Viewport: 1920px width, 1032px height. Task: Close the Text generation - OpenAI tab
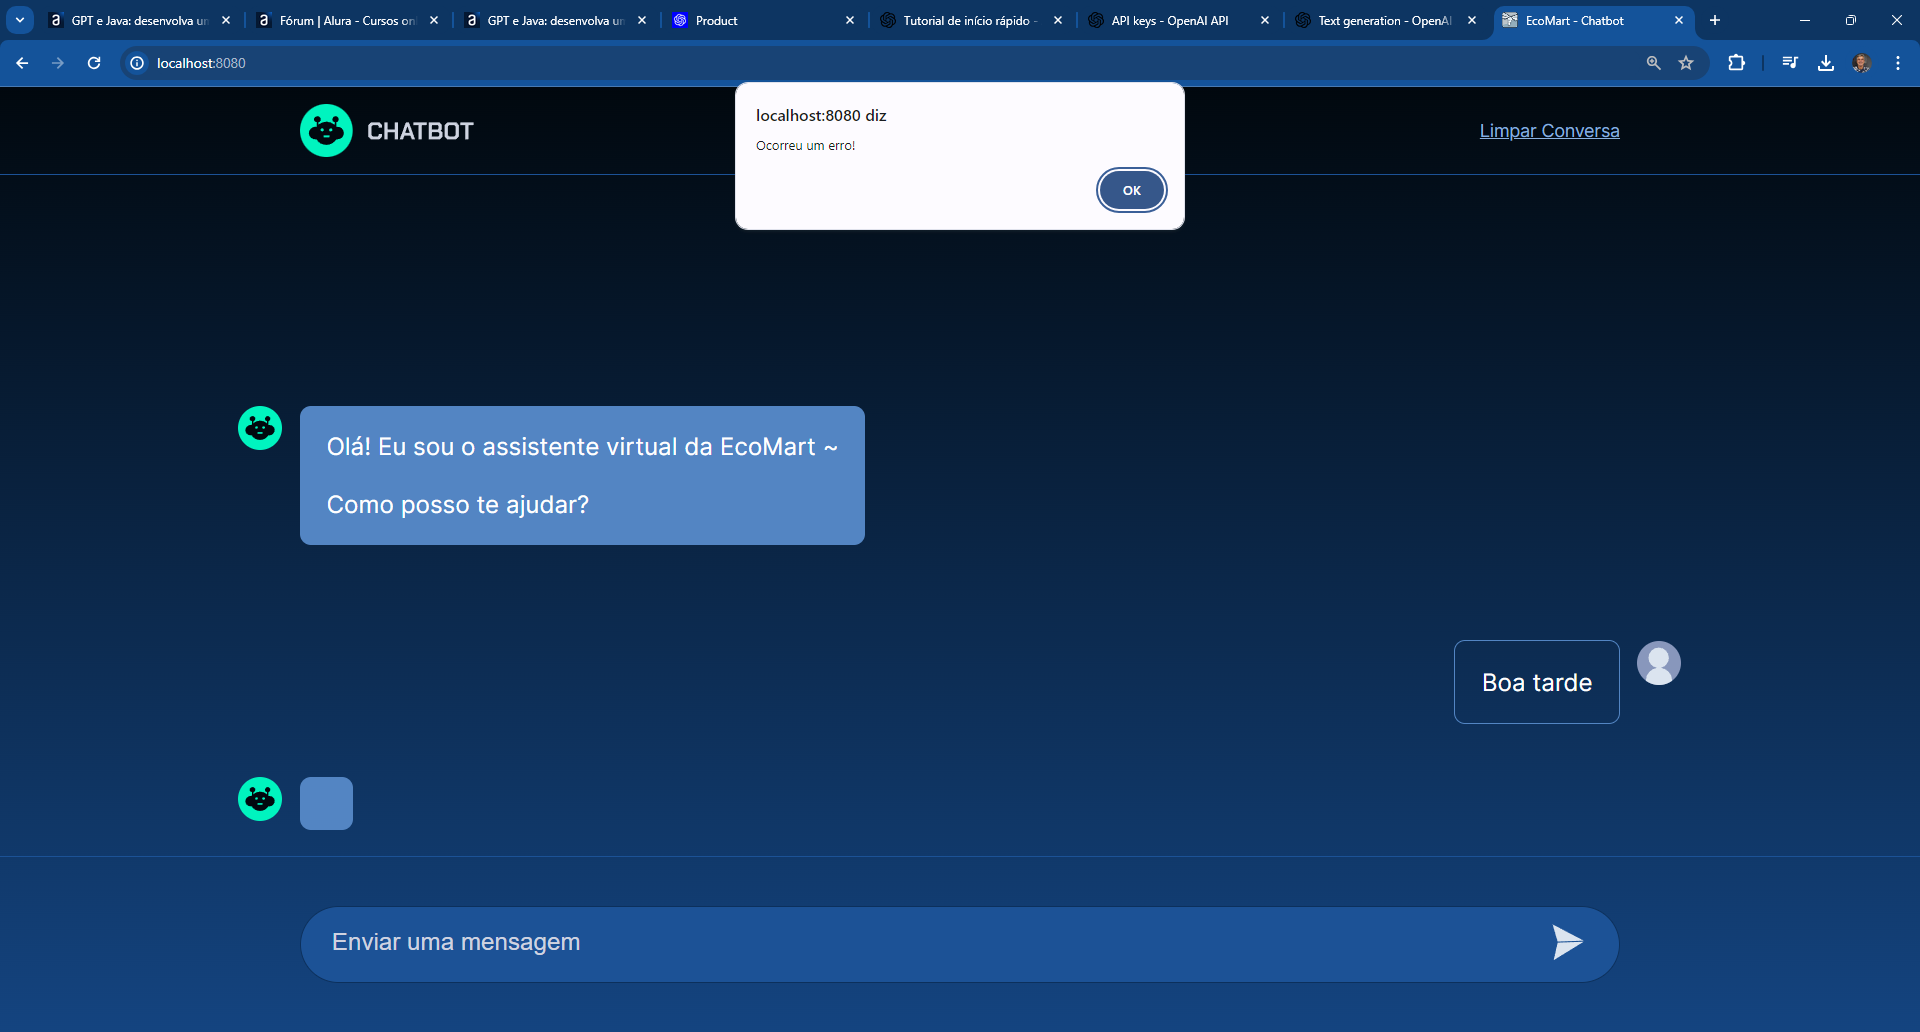pyautogui.click(x=1472, y=20)
